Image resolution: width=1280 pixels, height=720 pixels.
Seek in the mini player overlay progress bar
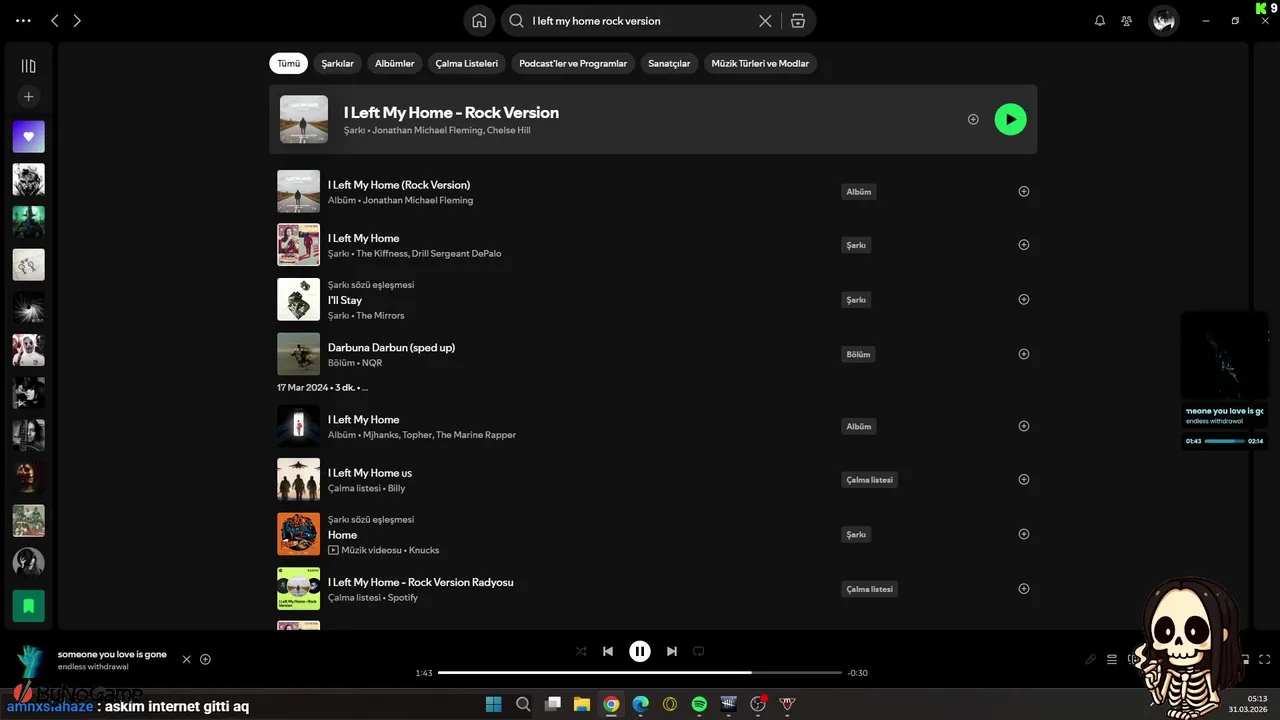point(1225,441)
